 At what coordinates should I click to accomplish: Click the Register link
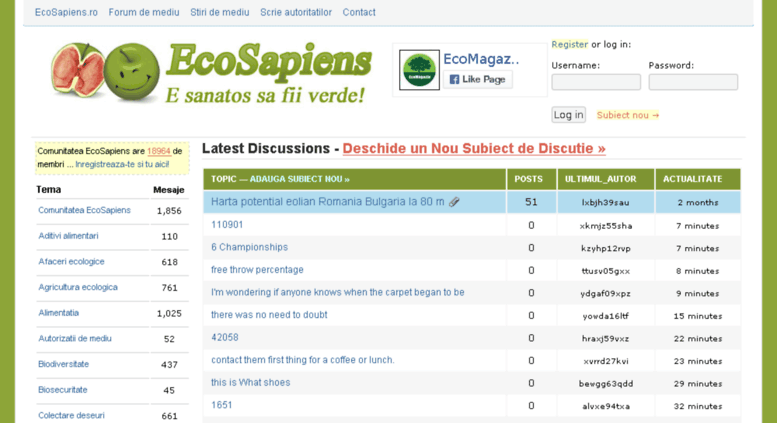tap(569, 44)
